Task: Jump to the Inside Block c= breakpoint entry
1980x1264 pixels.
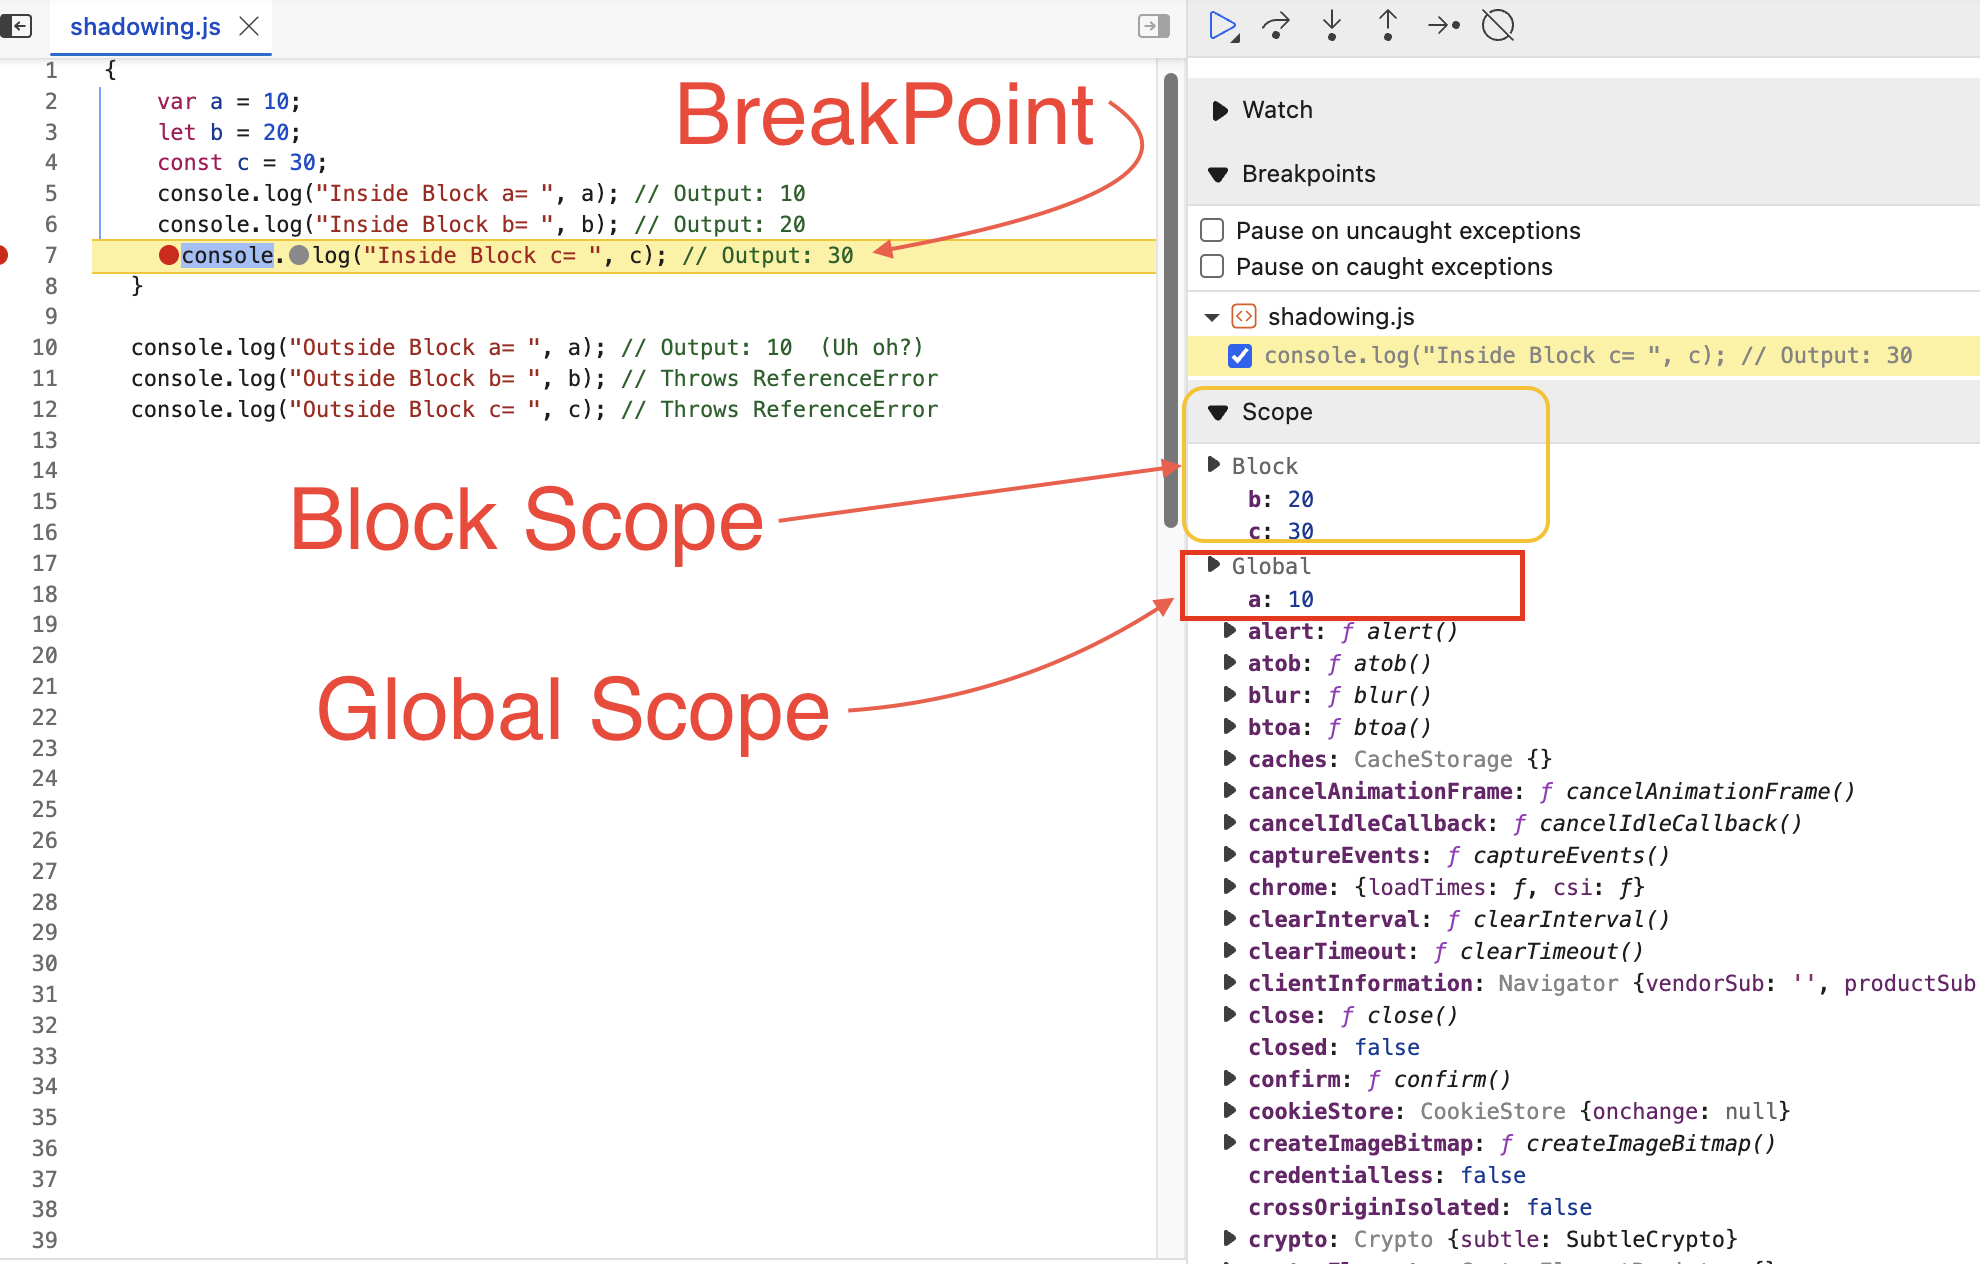Action: pos(1588,356)
